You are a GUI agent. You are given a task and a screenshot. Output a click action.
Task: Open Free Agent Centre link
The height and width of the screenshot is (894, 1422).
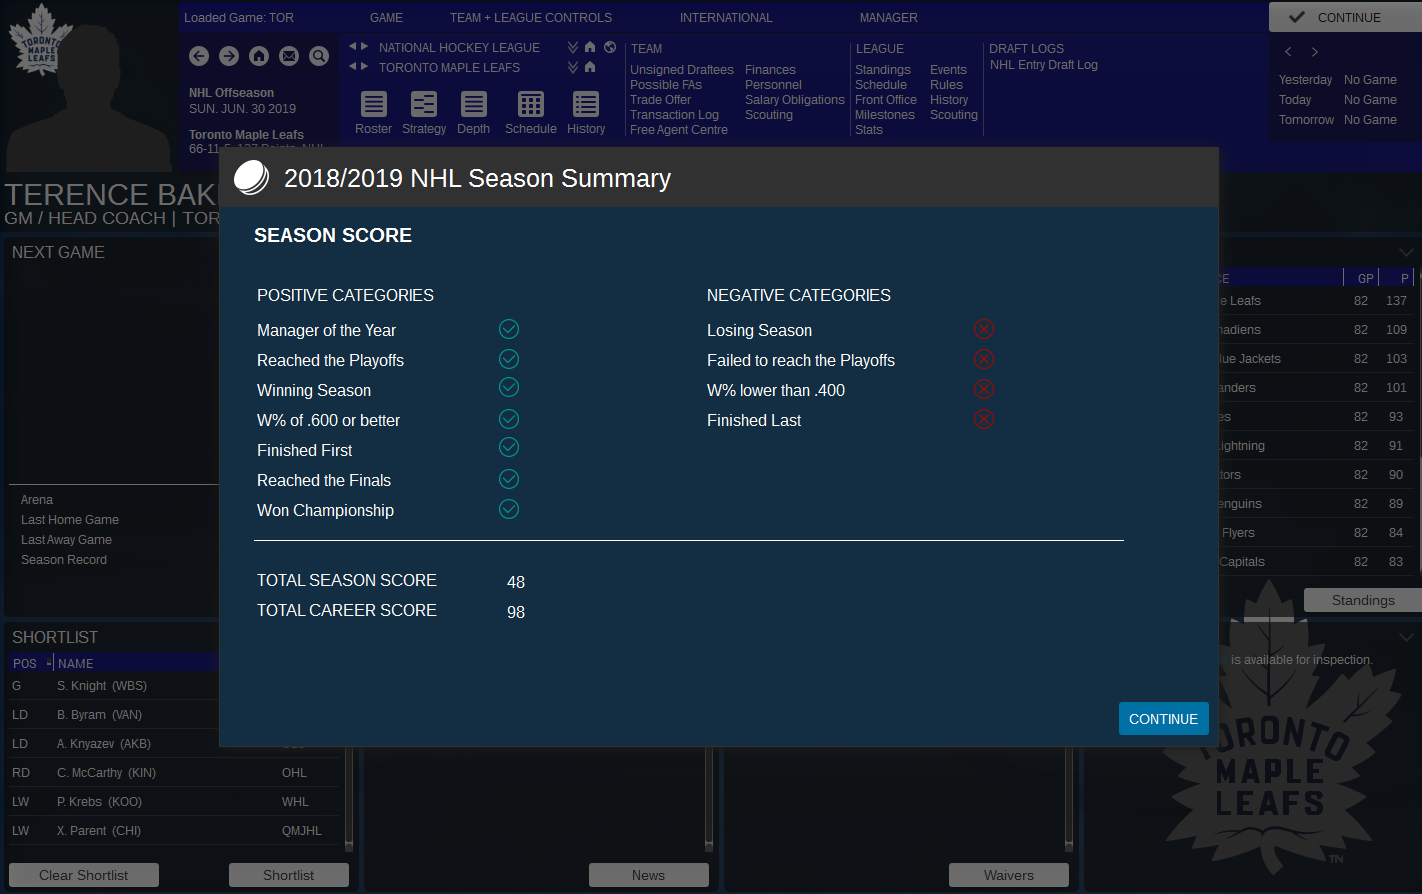(679, 130)
